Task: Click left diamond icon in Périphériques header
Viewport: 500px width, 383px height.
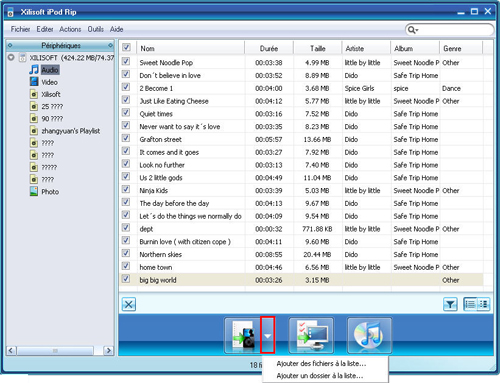Action: (10, 45)
